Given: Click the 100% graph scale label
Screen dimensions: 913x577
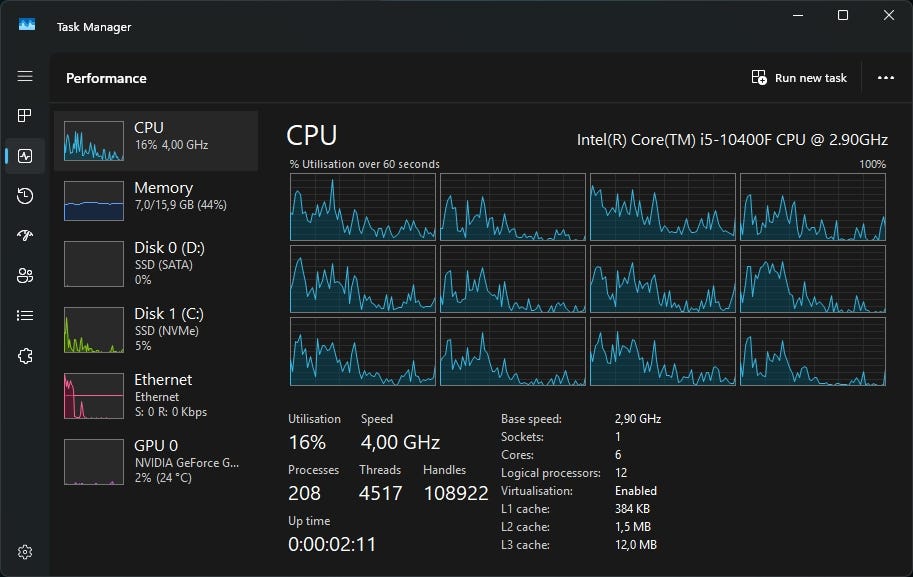Looking at the screenshot, I should (x=872, y=164).
